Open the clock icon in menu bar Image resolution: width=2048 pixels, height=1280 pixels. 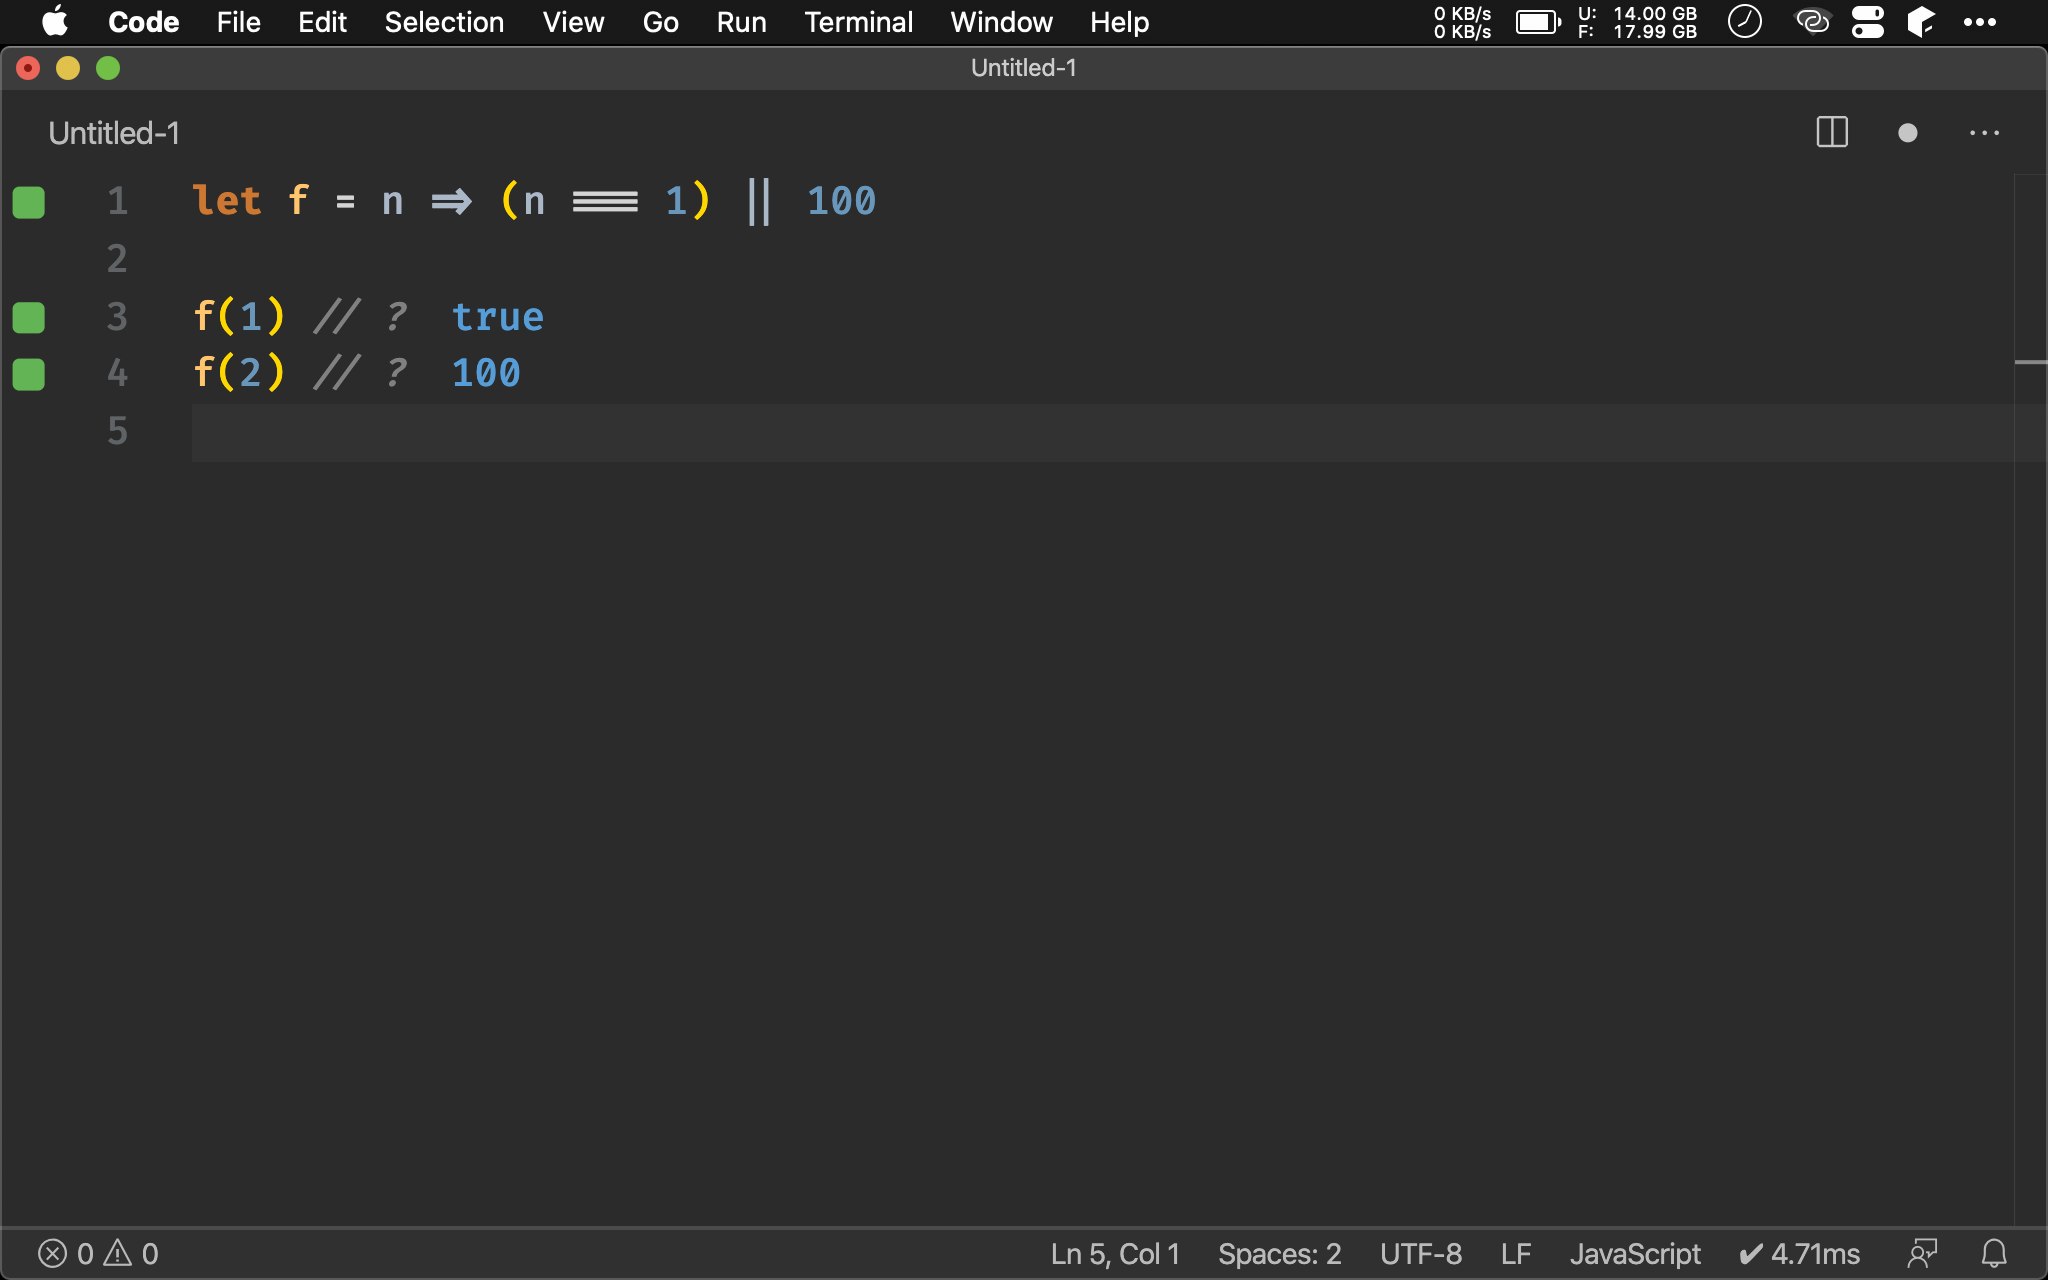click(1745, 21)
